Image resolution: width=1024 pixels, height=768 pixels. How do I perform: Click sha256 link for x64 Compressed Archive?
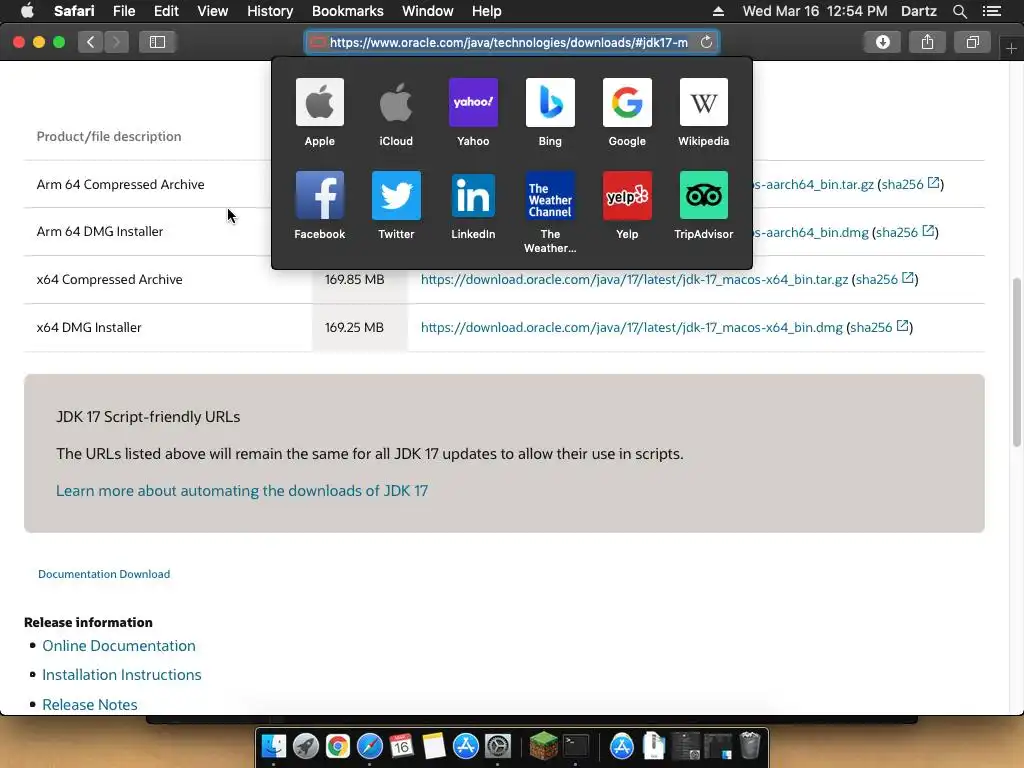[876, 280]
